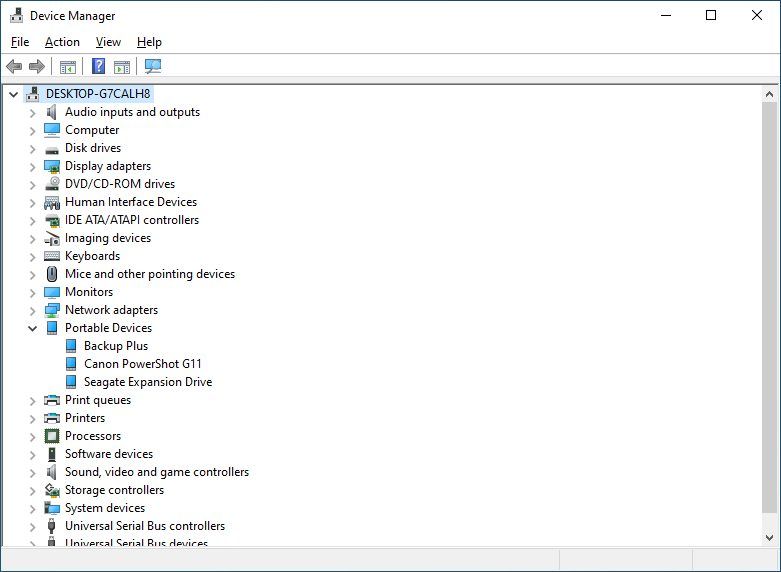781x572 pixels.
Task: Click the device icon beside Backup Plus
Action: (x=71, y=346)
